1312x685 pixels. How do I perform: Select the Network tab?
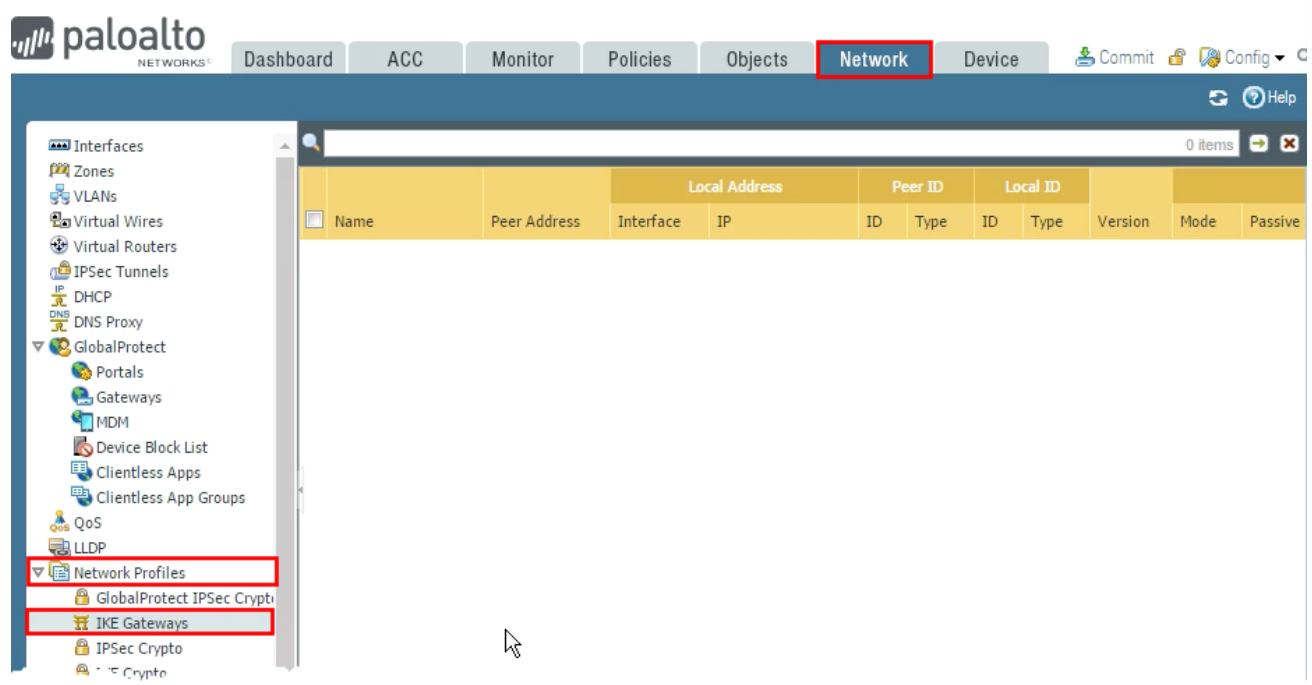874,59
